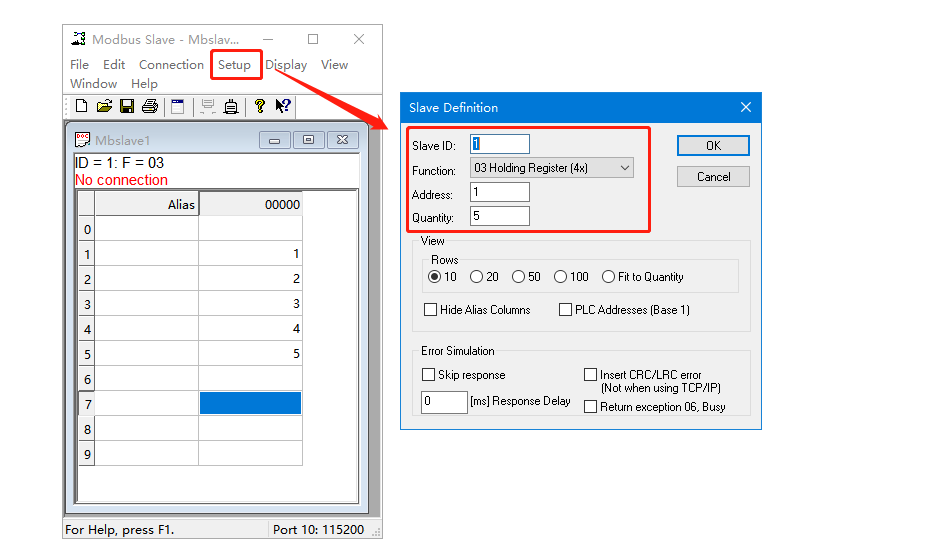932x559 pixels.
Task: Click Cancel in Slave Definition dialog
Action: tap(713, 177)
